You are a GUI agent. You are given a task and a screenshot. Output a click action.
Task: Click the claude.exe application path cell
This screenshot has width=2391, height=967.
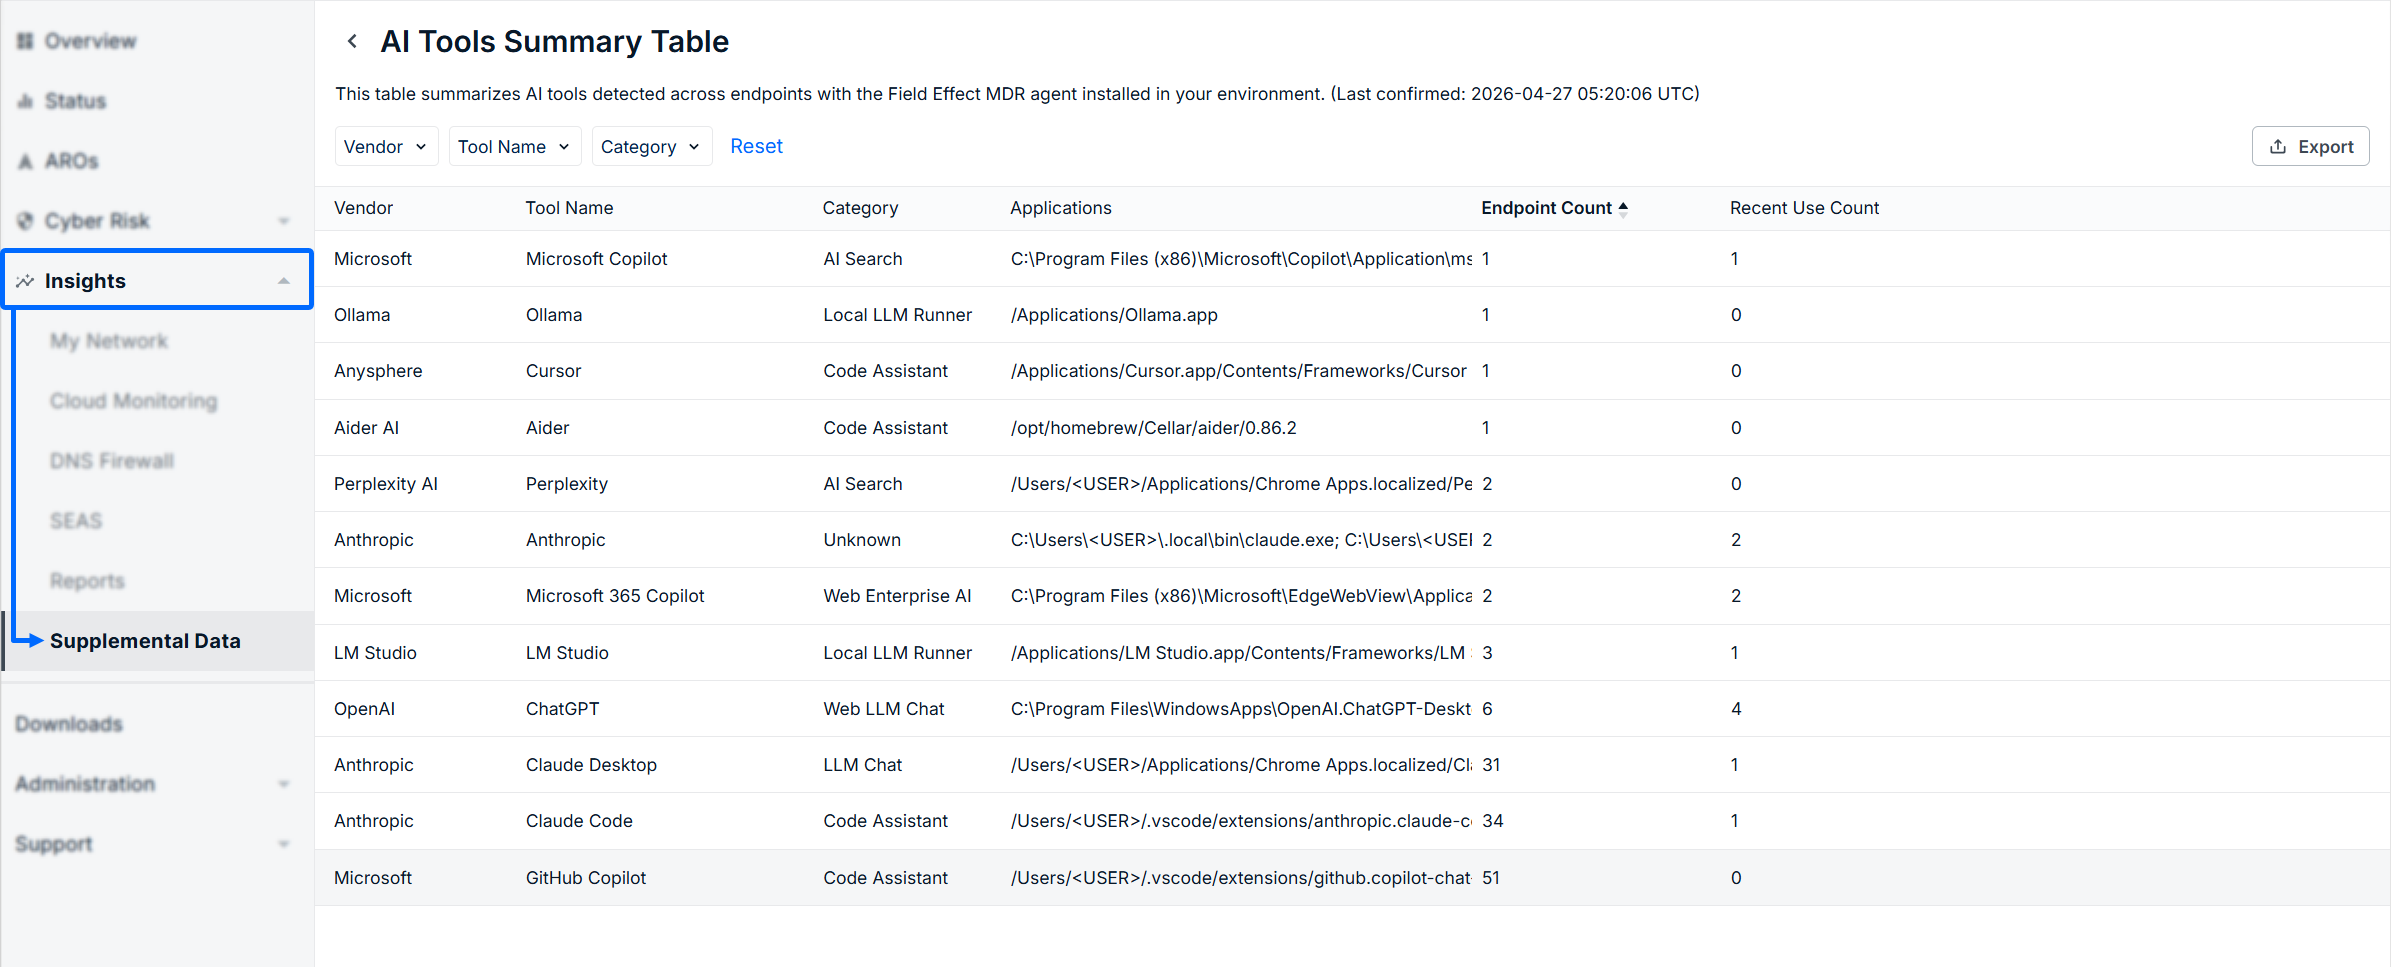pos(1241,540)
